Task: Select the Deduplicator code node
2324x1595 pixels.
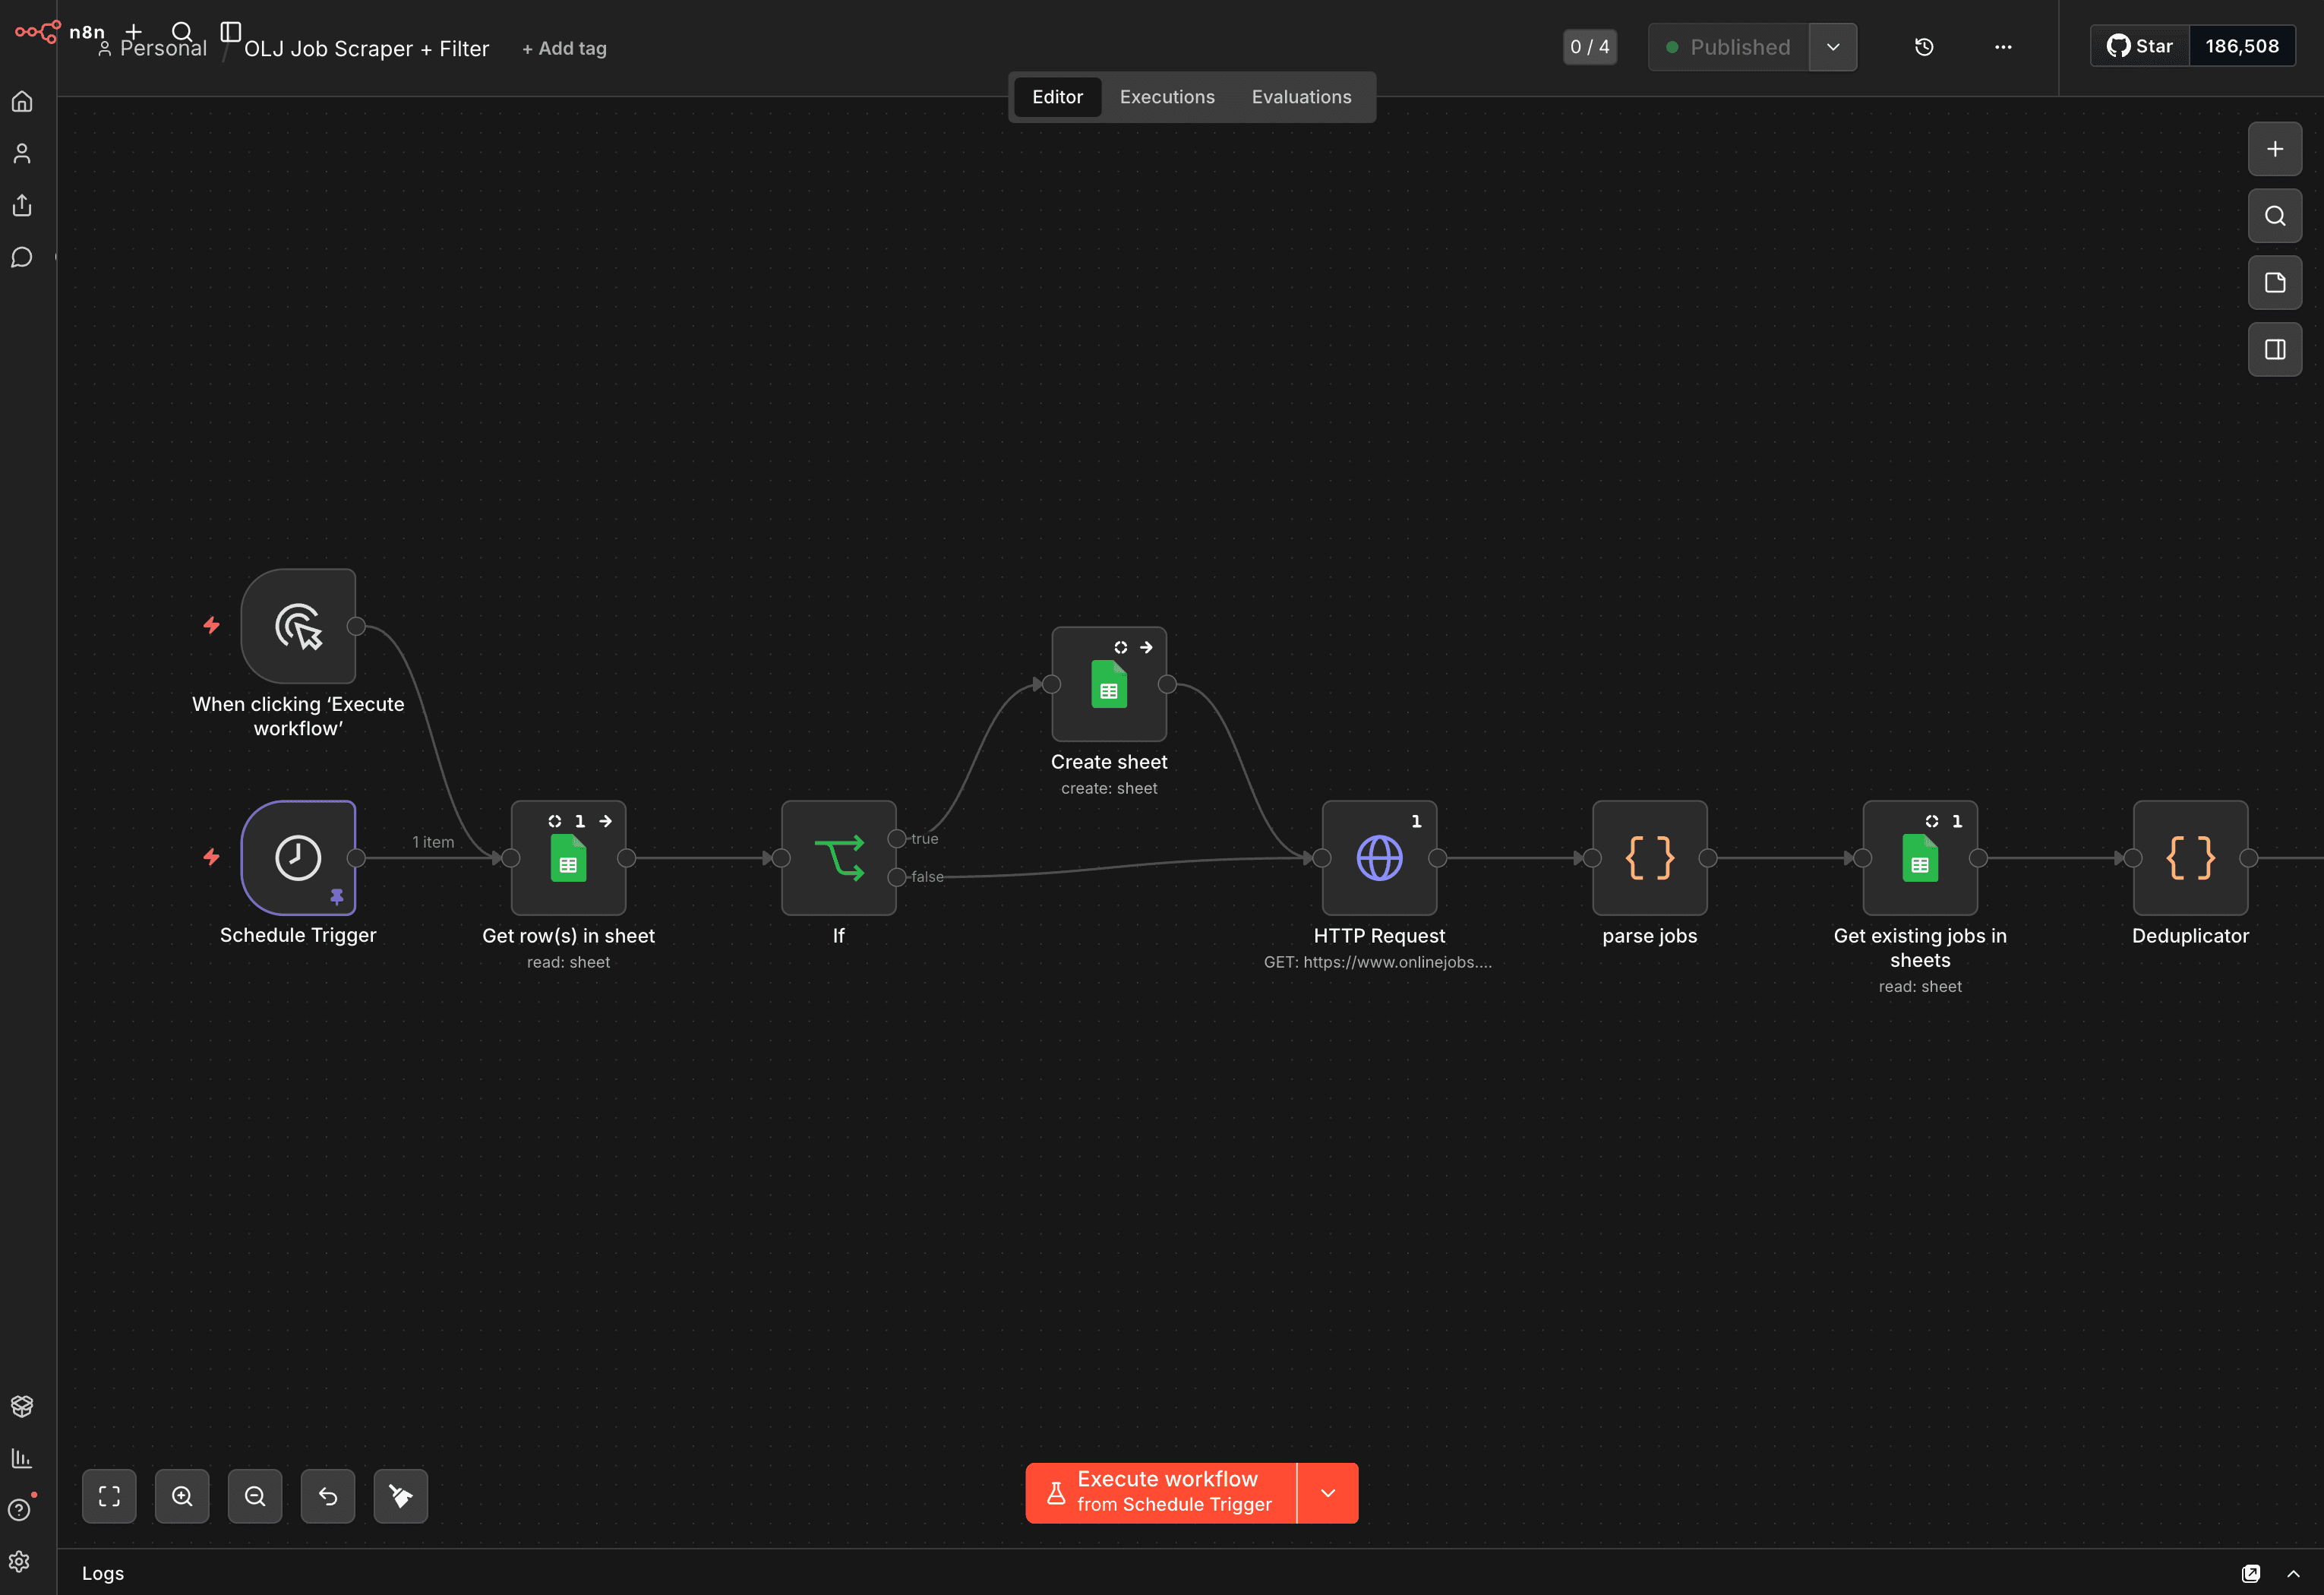Action: [x=2191, y=858]
